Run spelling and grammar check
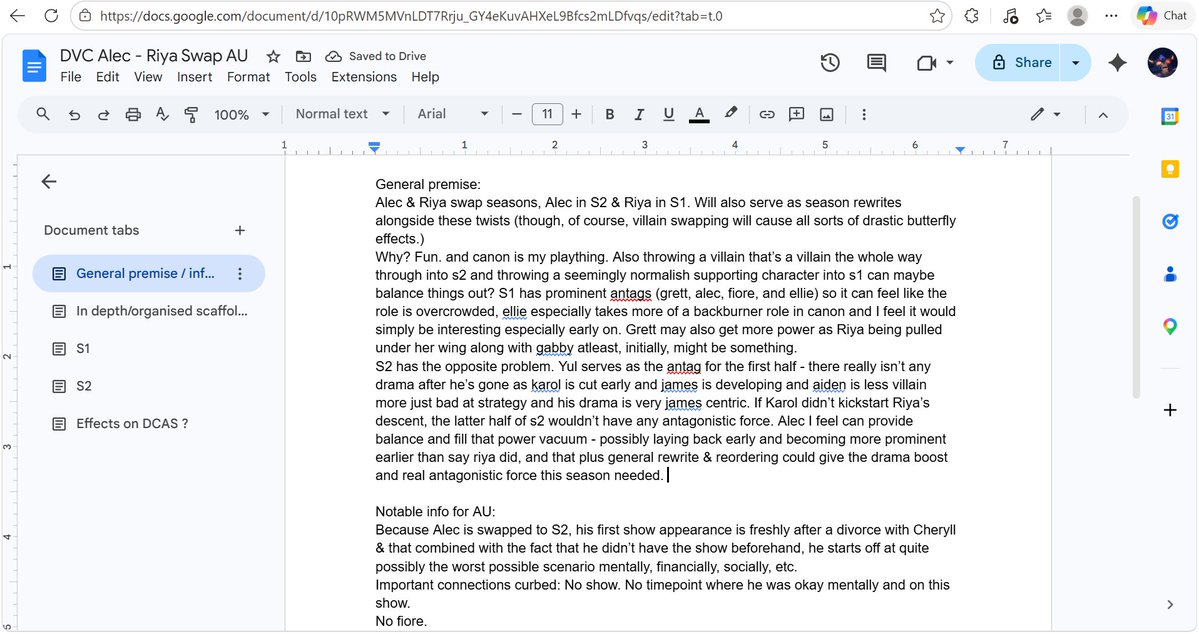The width and height of the screenshot is (1199, 634). pyautogui.click(x=162, y=115)
